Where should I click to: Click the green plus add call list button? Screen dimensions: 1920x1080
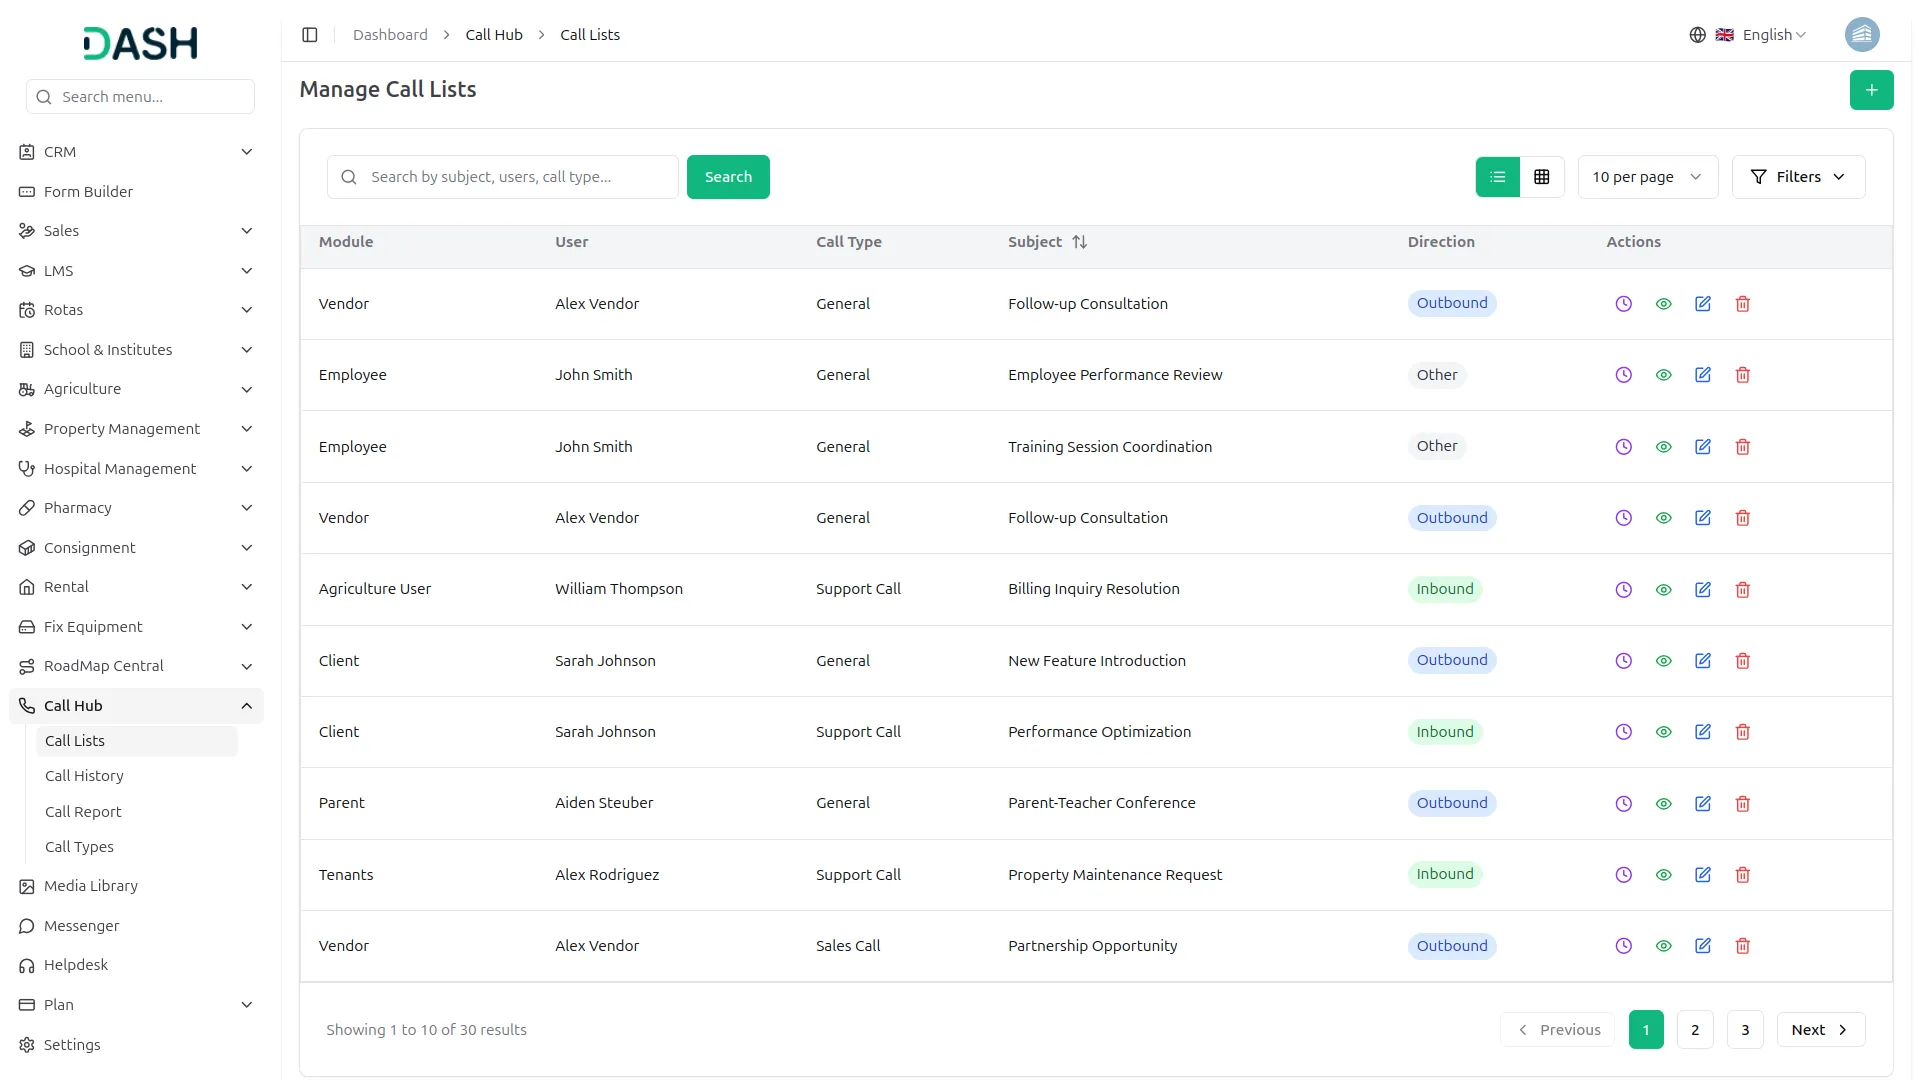pyautogui.click(x=1871, y=90)
